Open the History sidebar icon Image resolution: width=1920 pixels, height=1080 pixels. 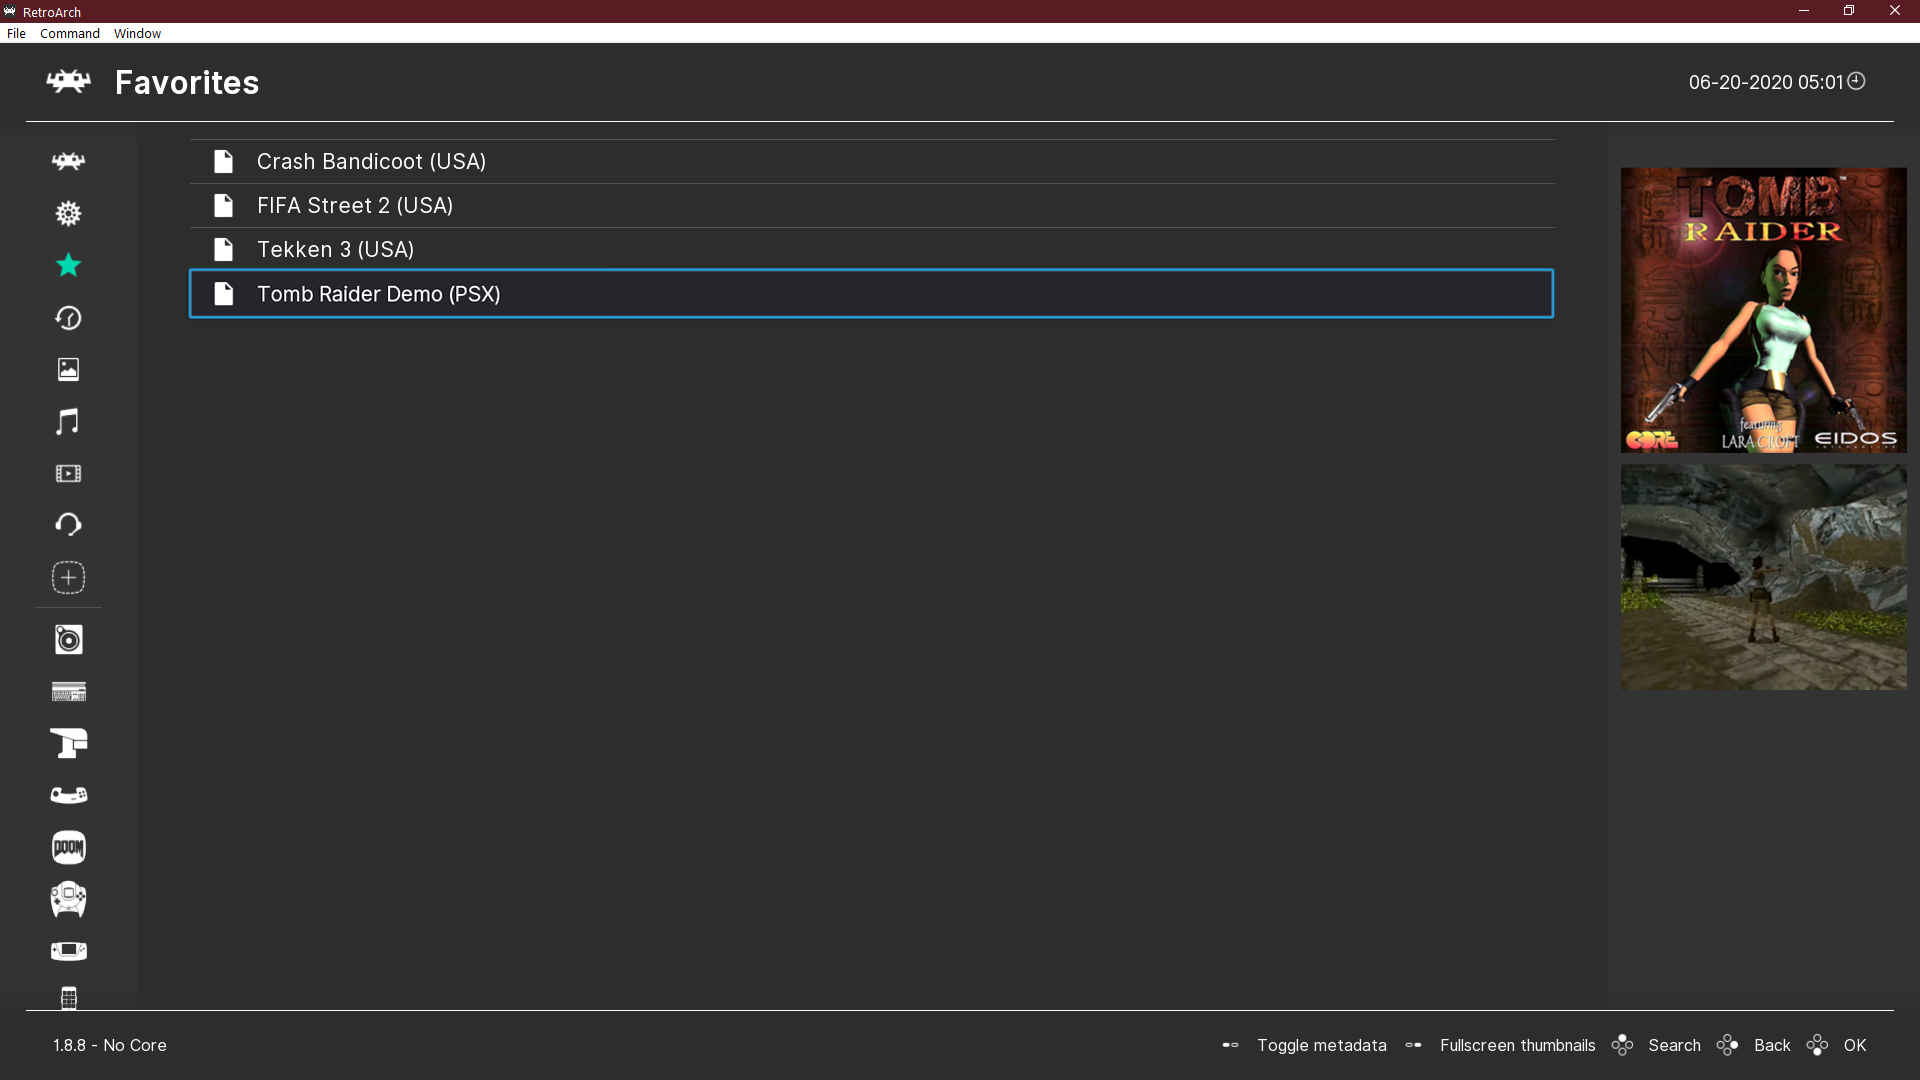[x=68, y=317]
